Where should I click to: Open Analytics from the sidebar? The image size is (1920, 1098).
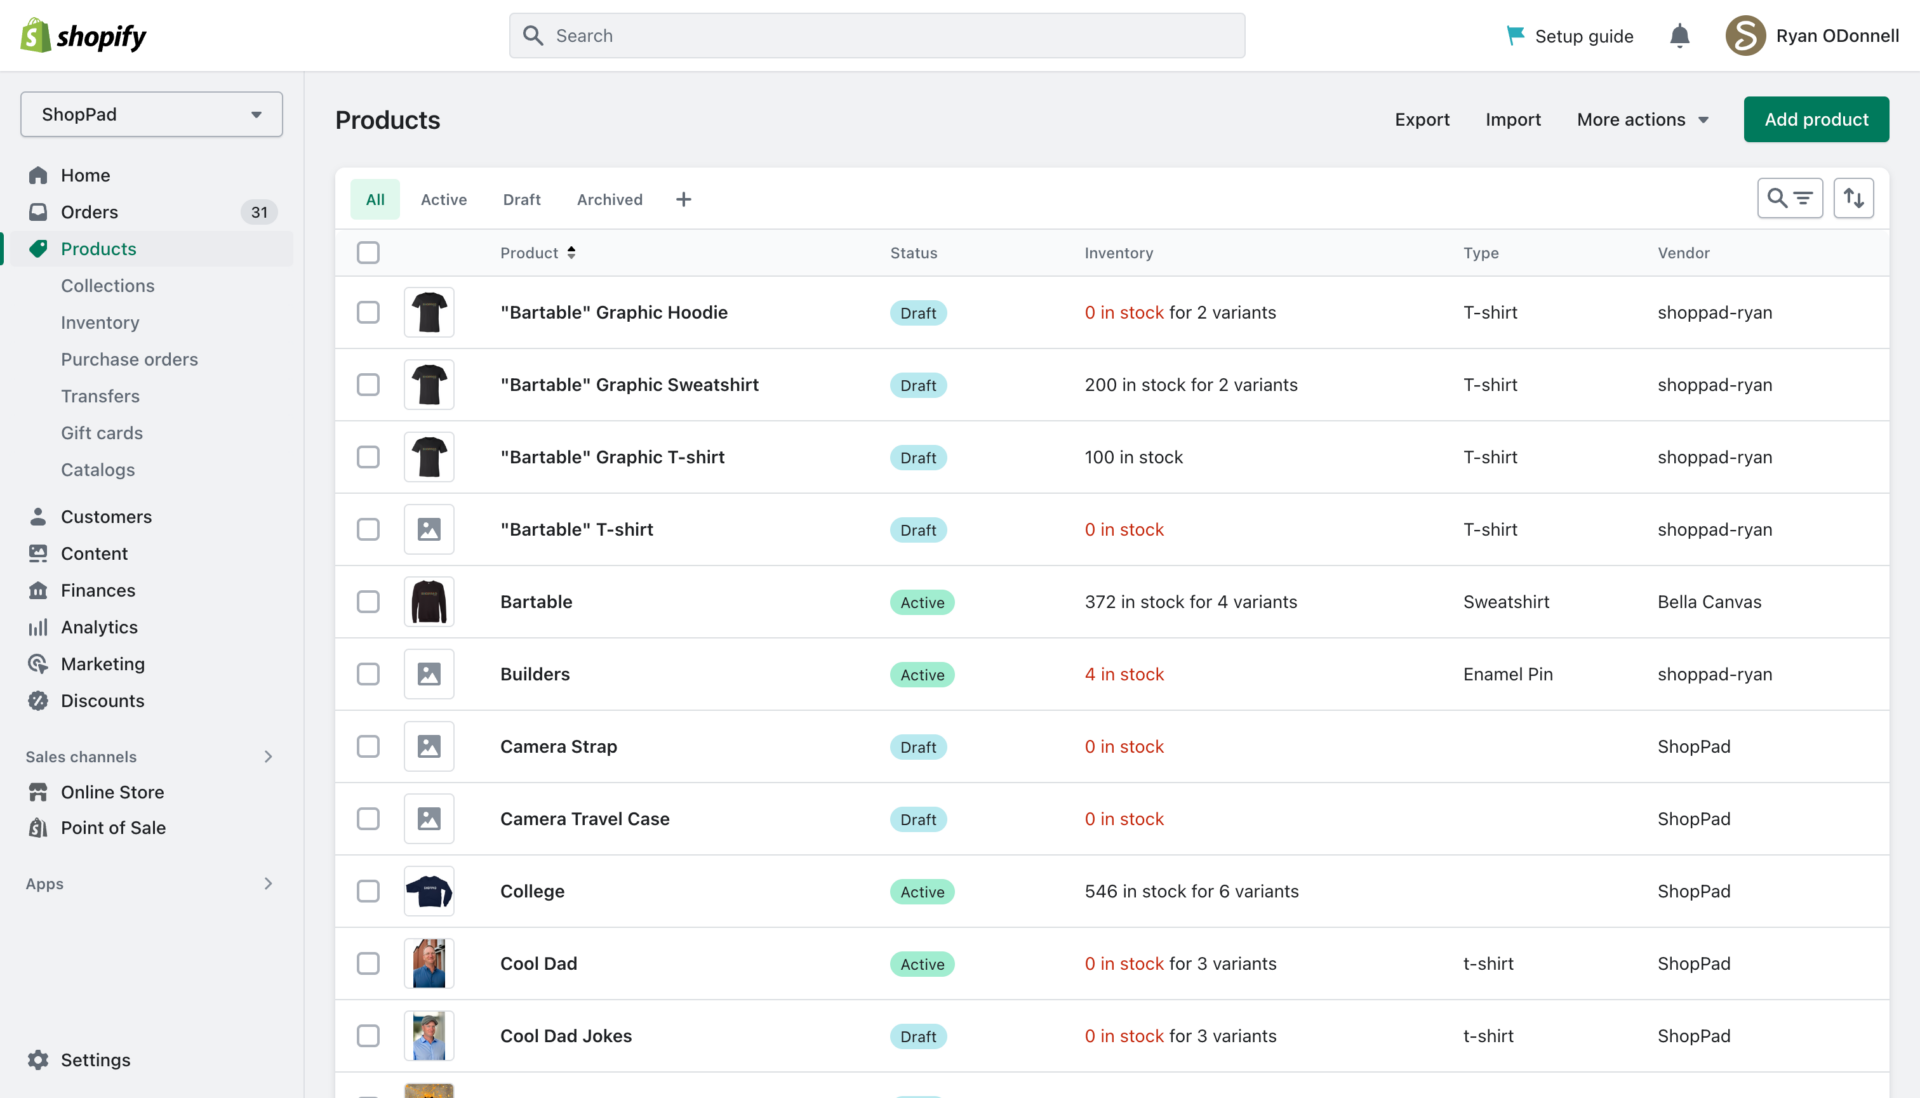pos(99,627)
